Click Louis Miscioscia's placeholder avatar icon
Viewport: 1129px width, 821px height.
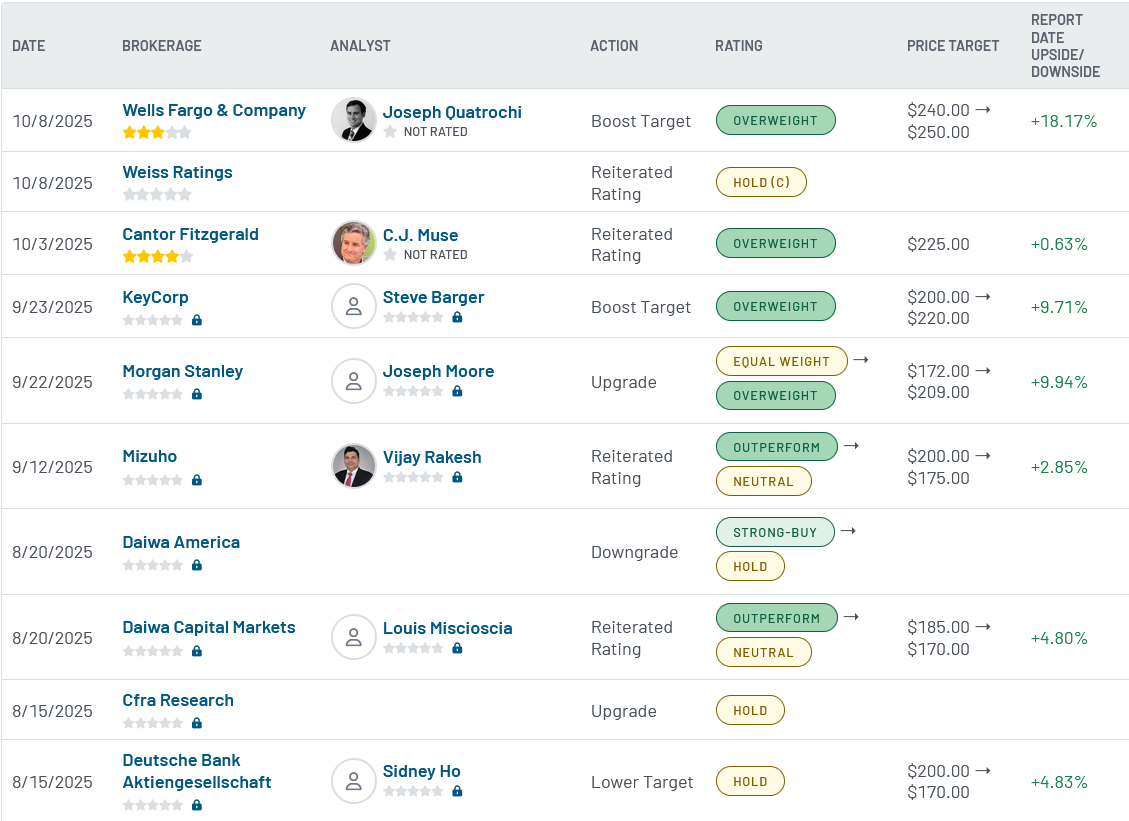pyautogui.click(x=354, y=637)
